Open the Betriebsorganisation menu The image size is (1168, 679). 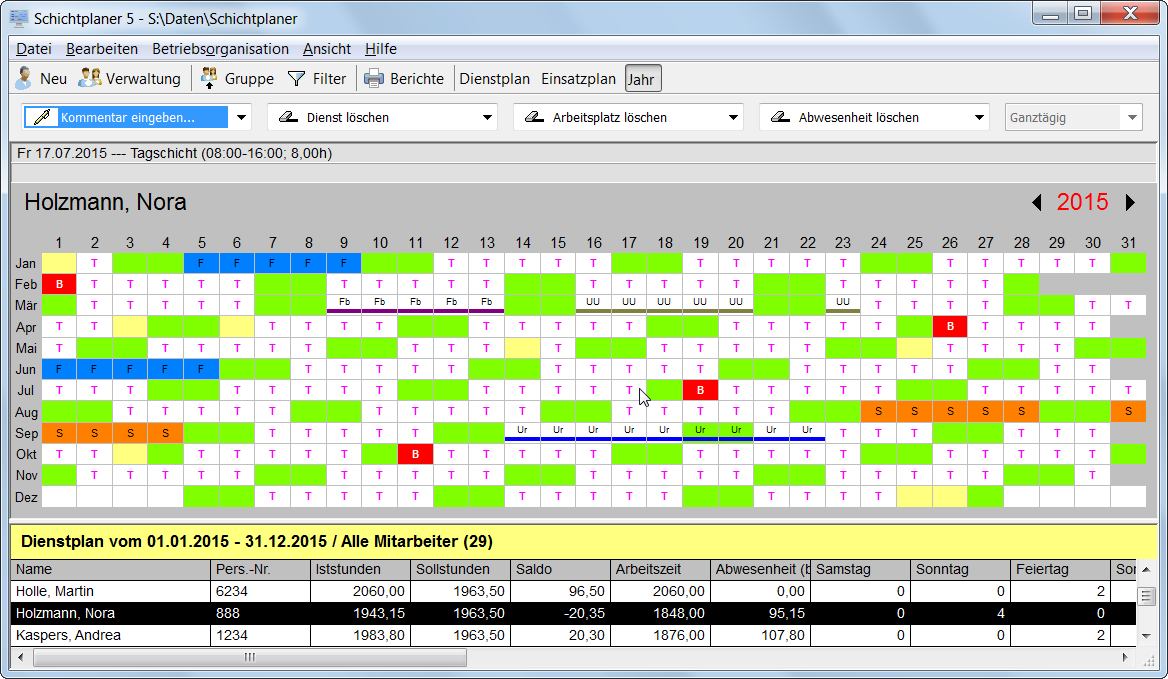220,49
